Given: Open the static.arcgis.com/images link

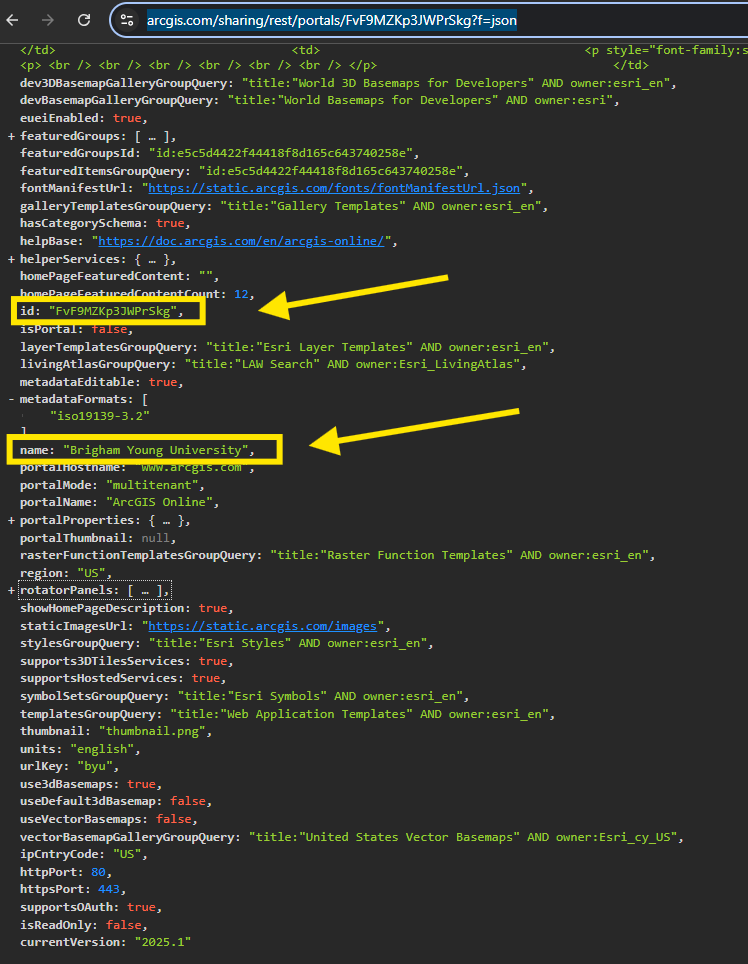Looking at the screenshot, I should (x=262, y=626).
